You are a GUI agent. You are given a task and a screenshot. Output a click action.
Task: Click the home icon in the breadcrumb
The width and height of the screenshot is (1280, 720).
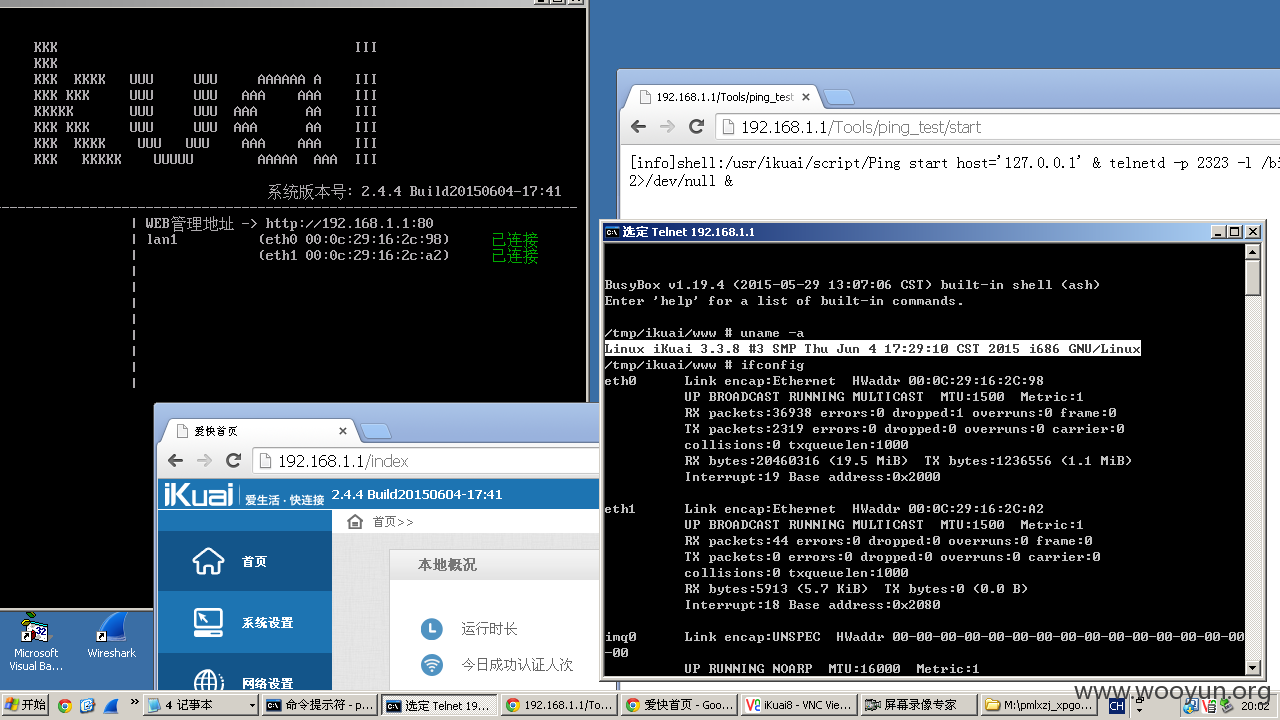[x=355, y=521]
